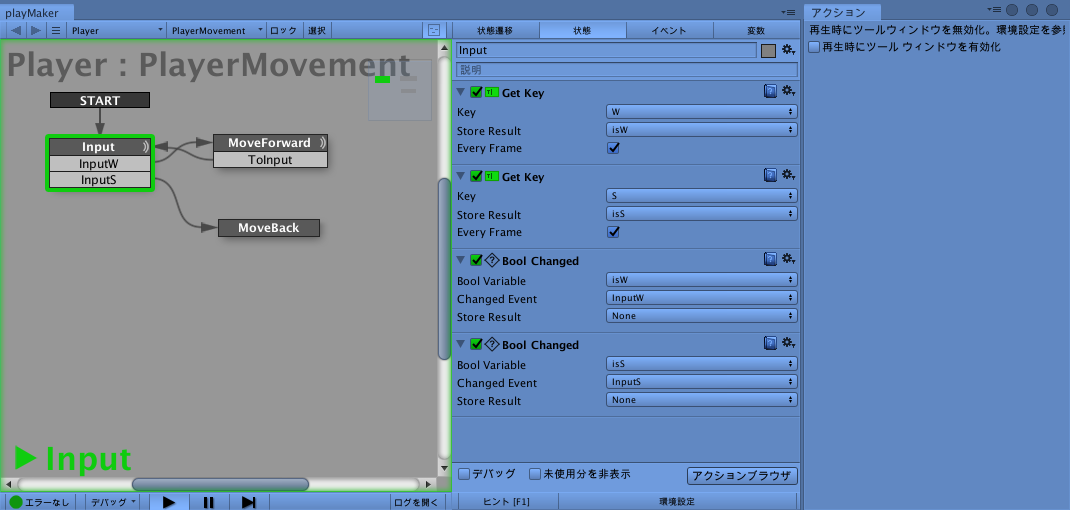Click the state name field containing Input
The width and height of the screenshot is (1070, 510).
[x=606, y=51]
